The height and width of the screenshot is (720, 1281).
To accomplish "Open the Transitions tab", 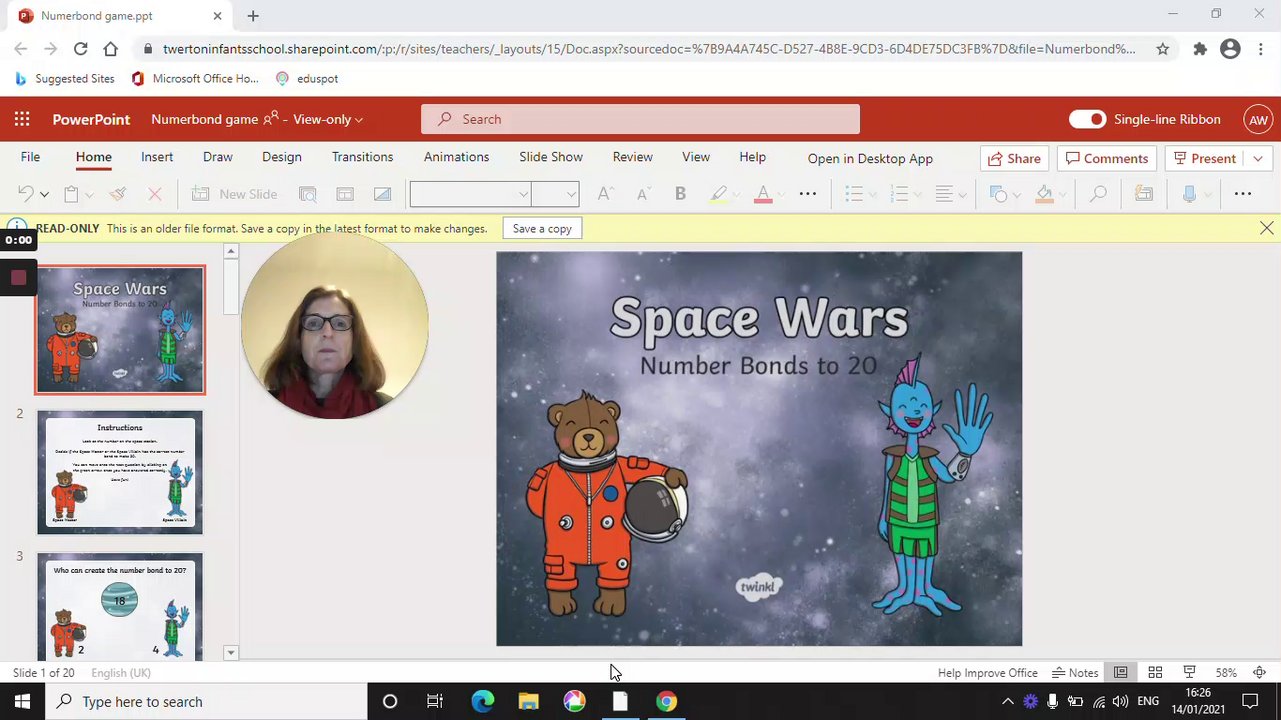I will [x=362, y=157].
